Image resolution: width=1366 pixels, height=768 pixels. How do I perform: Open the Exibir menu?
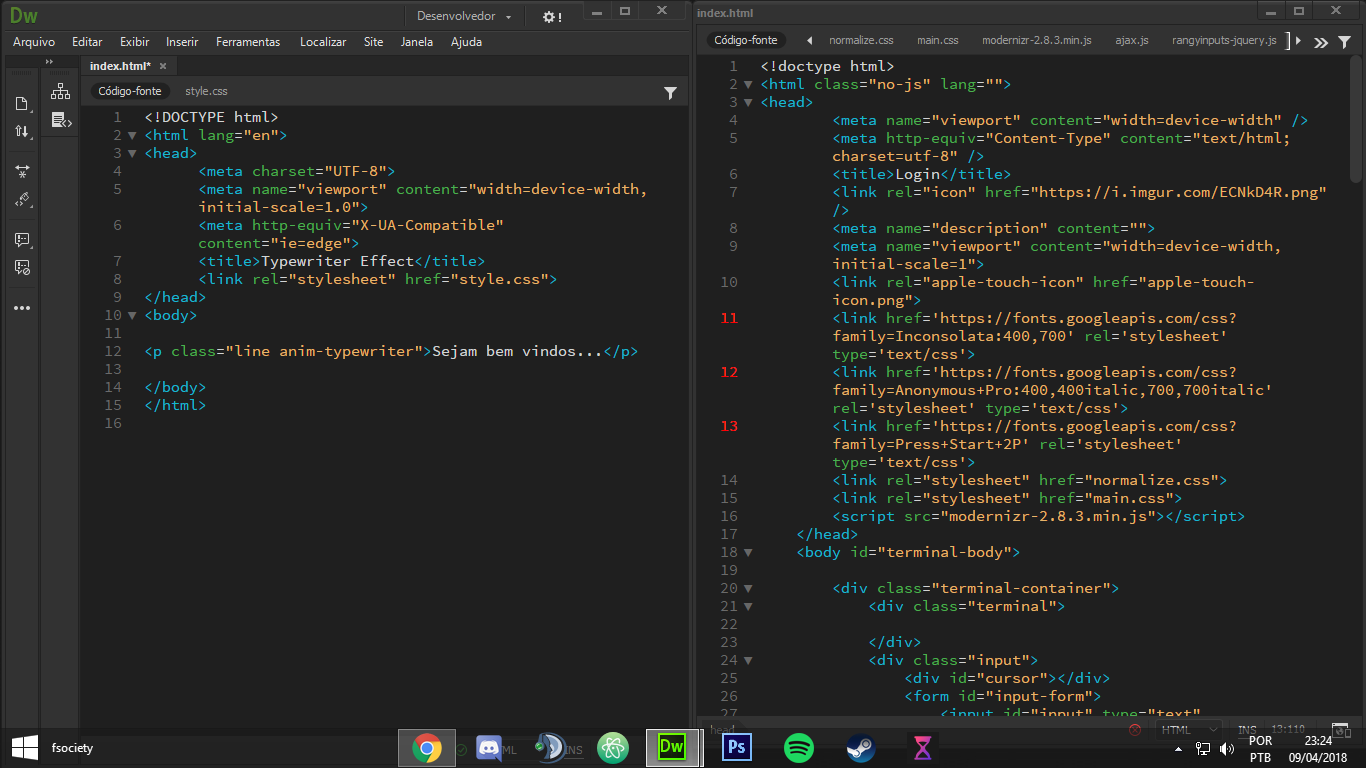[134, 42]
